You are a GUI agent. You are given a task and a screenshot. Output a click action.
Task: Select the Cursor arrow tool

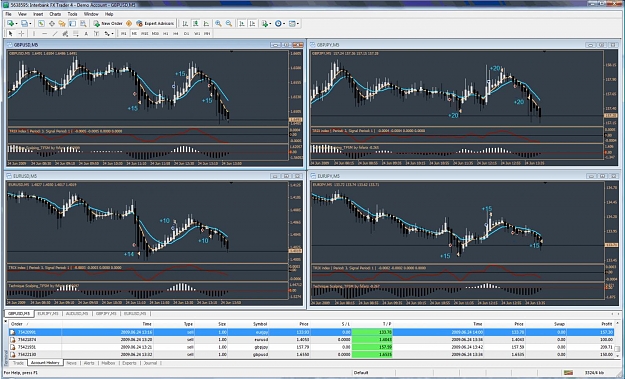point(10,34)
